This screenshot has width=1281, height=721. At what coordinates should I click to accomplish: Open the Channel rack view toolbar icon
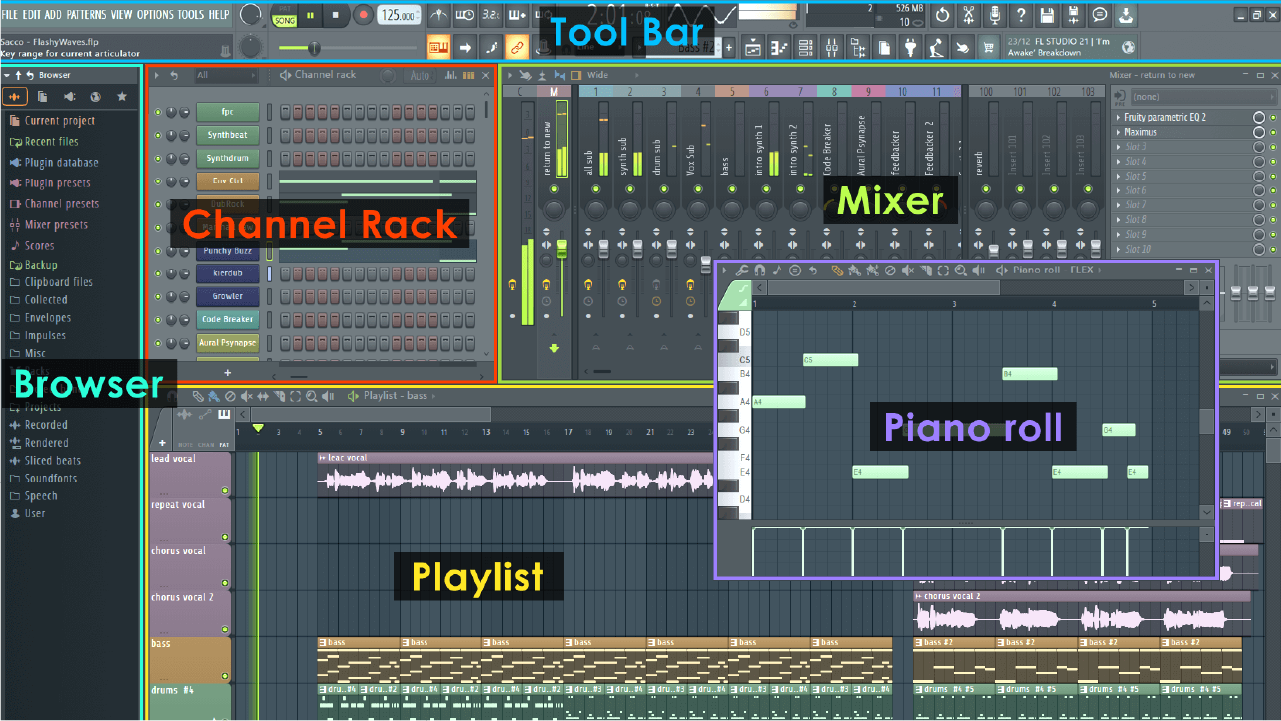tap(805, 48)
